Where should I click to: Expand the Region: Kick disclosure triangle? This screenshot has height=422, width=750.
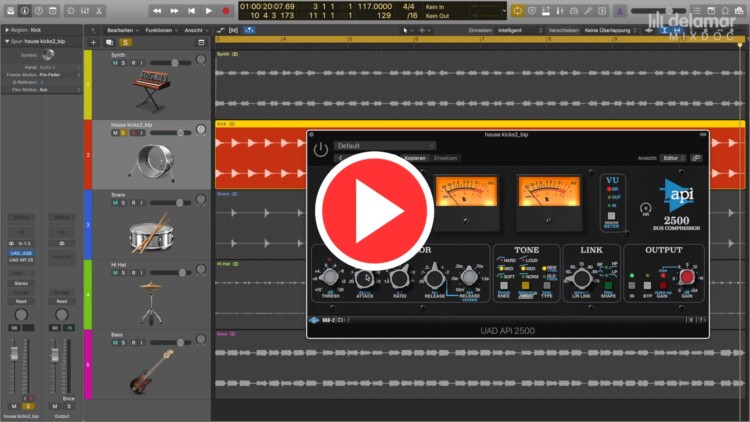7,30
